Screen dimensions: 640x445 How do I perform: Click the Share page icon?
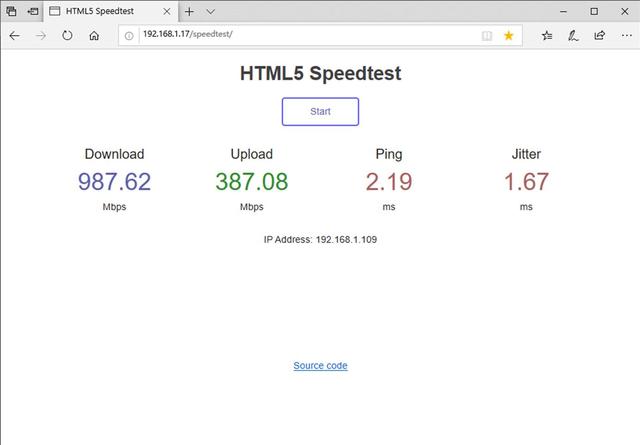599,35
